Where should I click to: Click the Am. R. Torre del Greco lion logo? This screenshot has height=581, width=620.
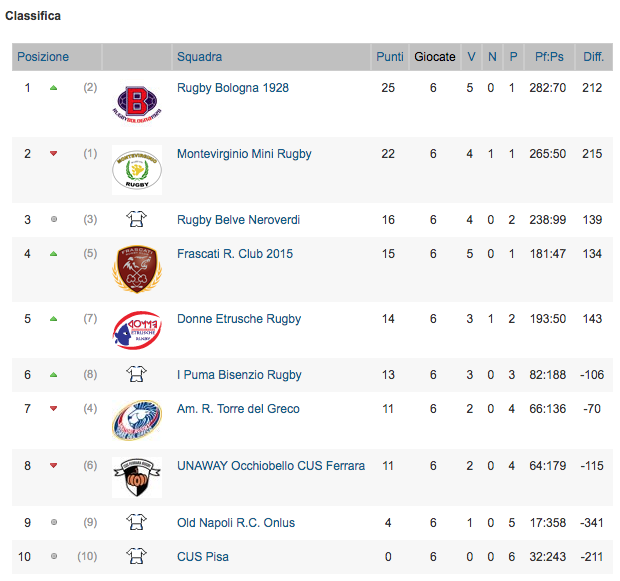tap(137, 420)
